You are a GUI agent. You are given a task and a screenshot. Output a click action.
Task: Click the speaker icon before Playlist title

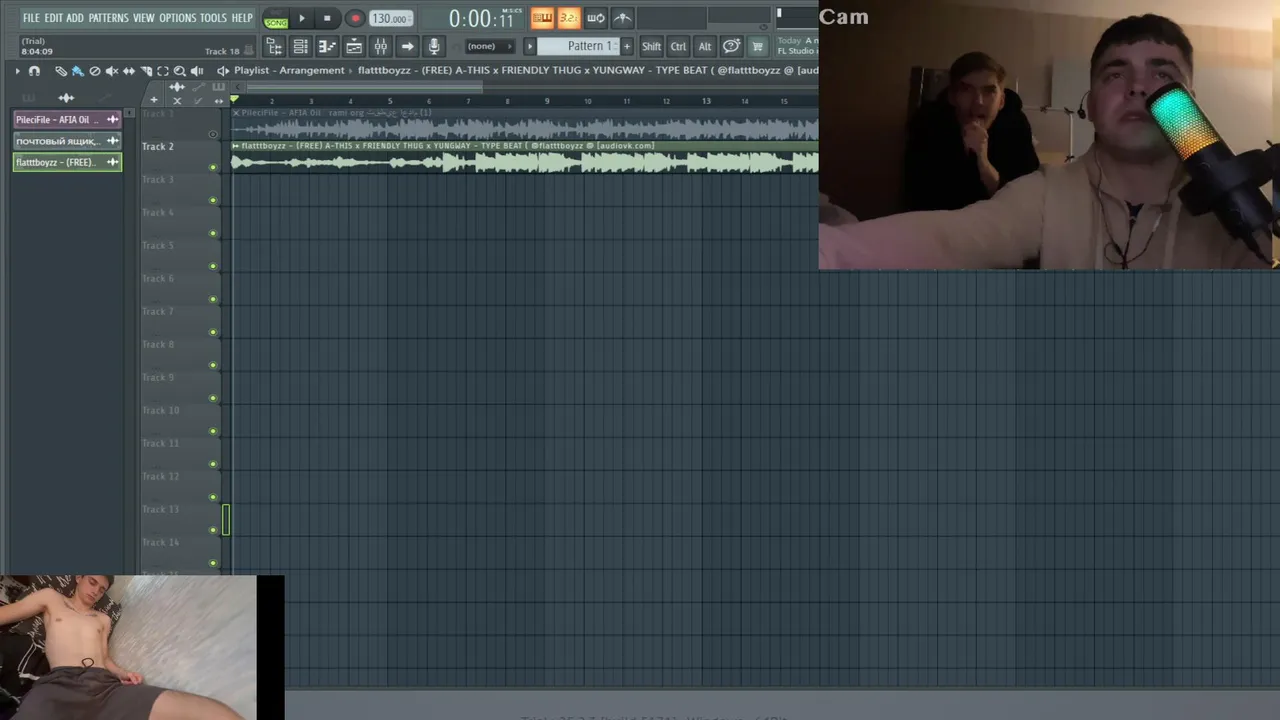(223, 71)
